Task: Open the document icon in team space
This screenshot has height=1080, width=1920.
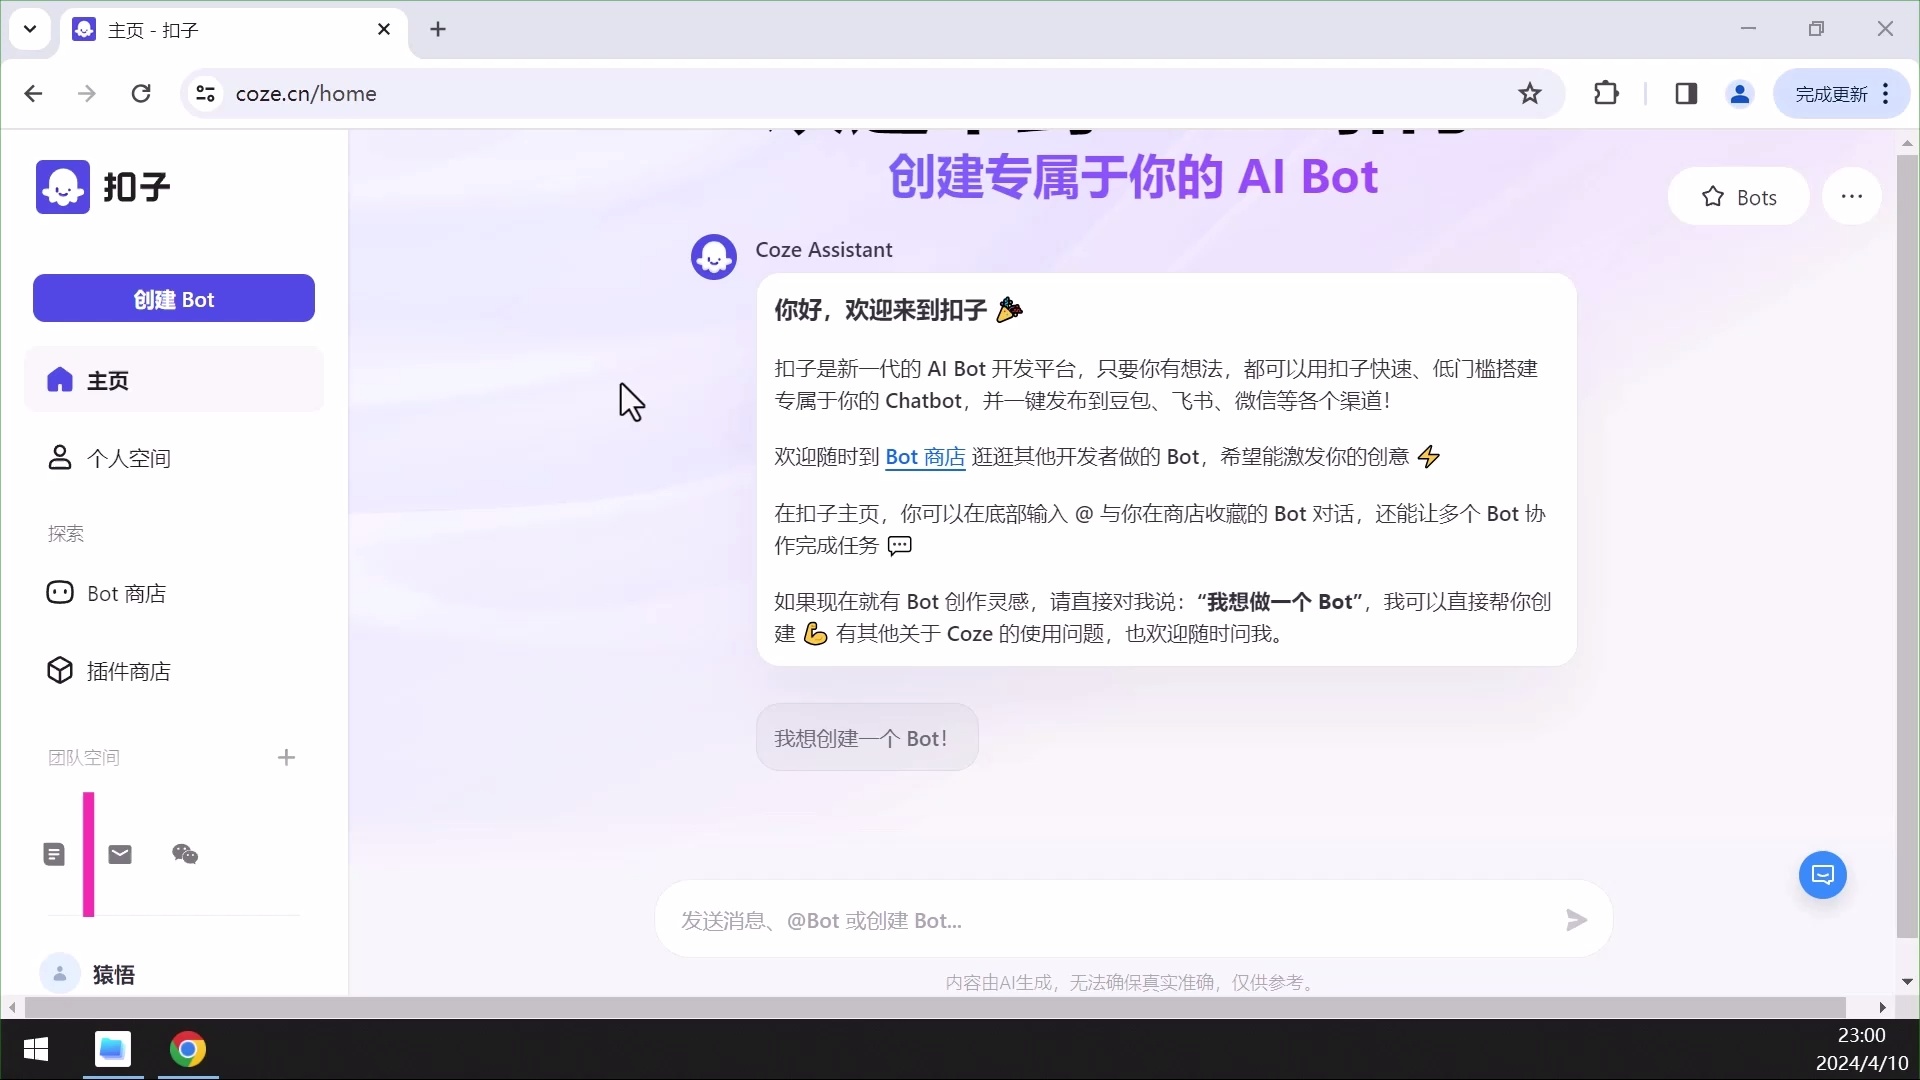Action: 55,853
